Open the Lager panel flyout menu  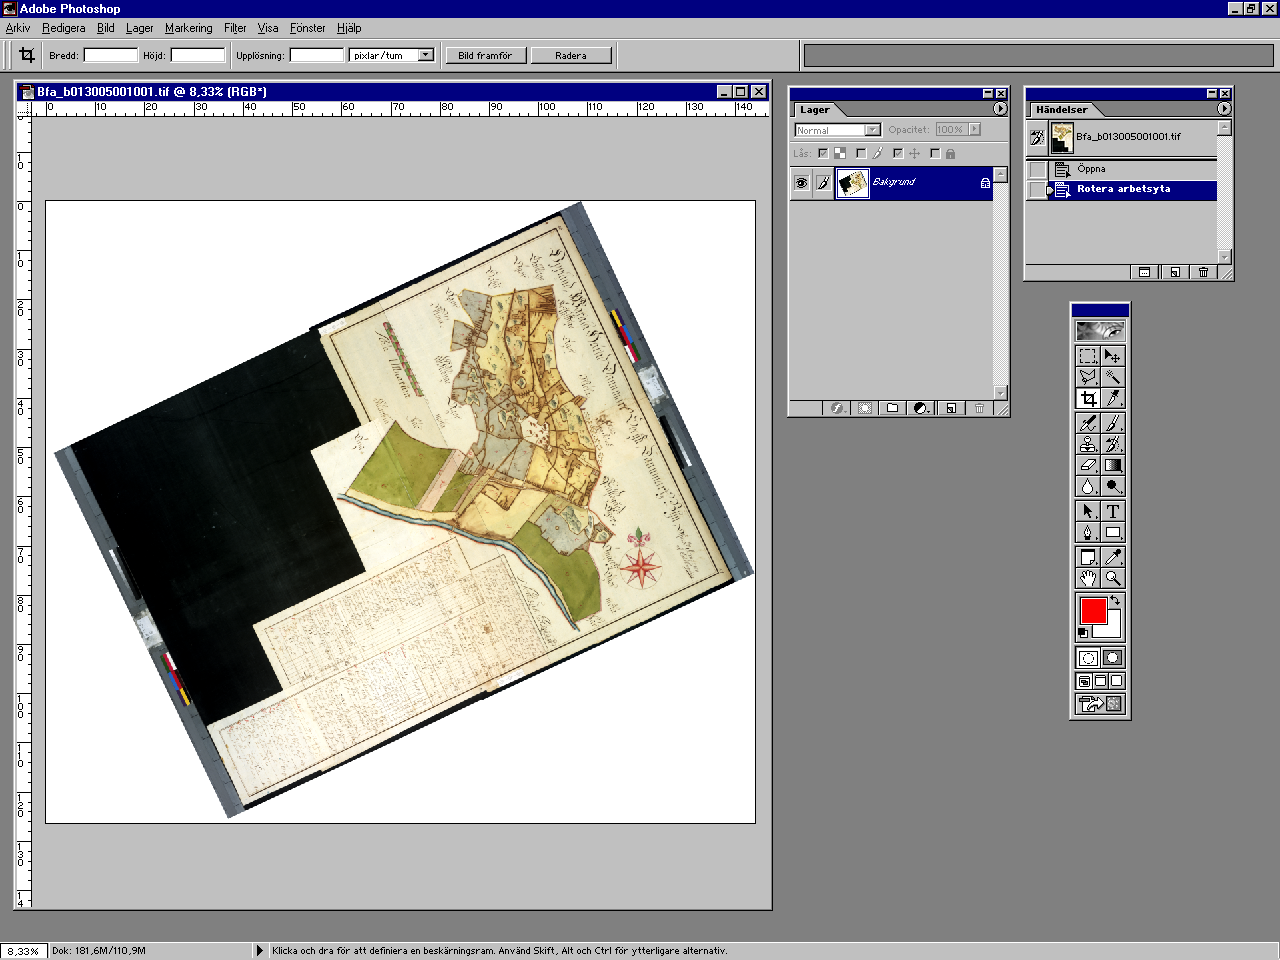[1000, 109]
